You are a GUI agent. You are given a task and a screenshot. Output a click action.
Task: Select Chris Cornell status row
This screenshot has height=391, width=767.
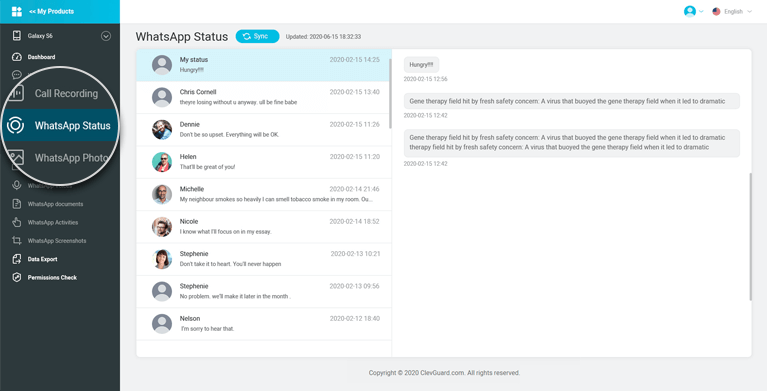[263, 97]
